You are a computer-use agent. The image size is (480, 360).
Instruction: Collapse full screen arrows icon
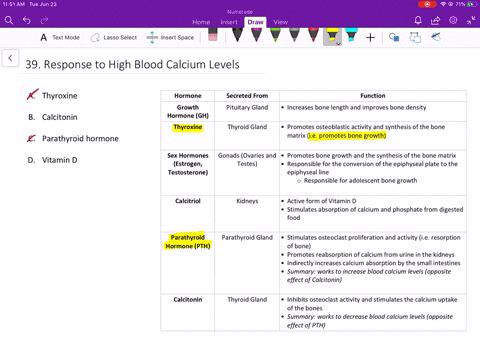(471, 21)
